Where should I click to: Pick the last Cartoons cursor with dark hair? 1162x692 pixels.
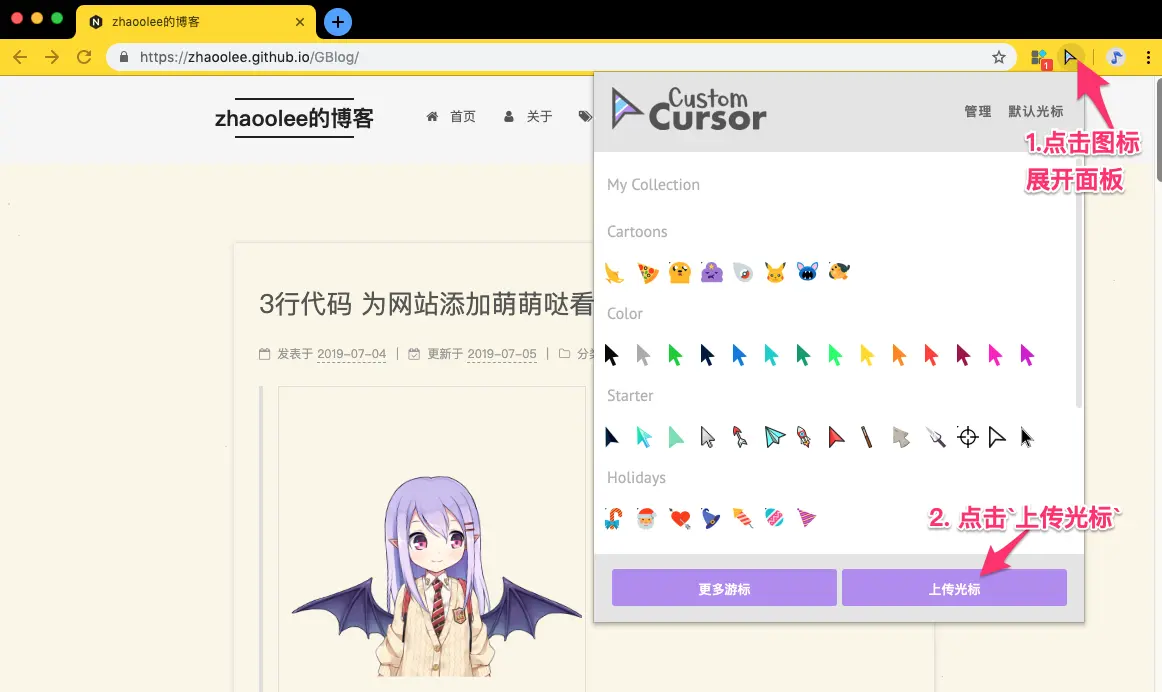[839, 272]
